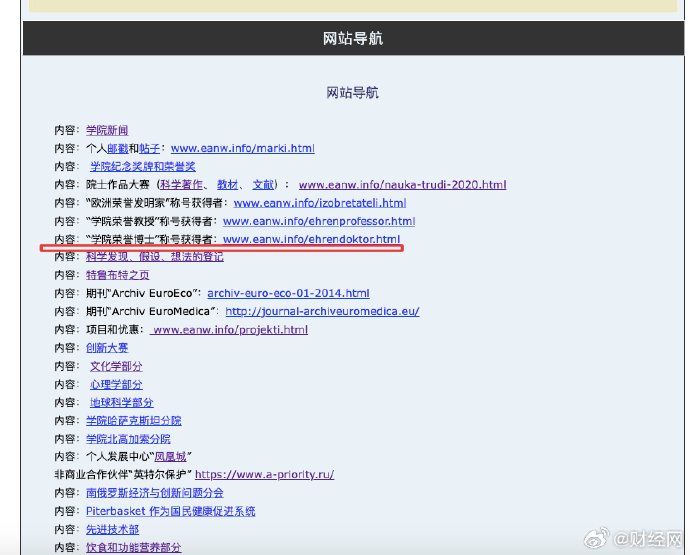Screen dimensions: 690x555
Task: Click the text "学院荣誉博士"称号获得者
Action: pos(151,239)
